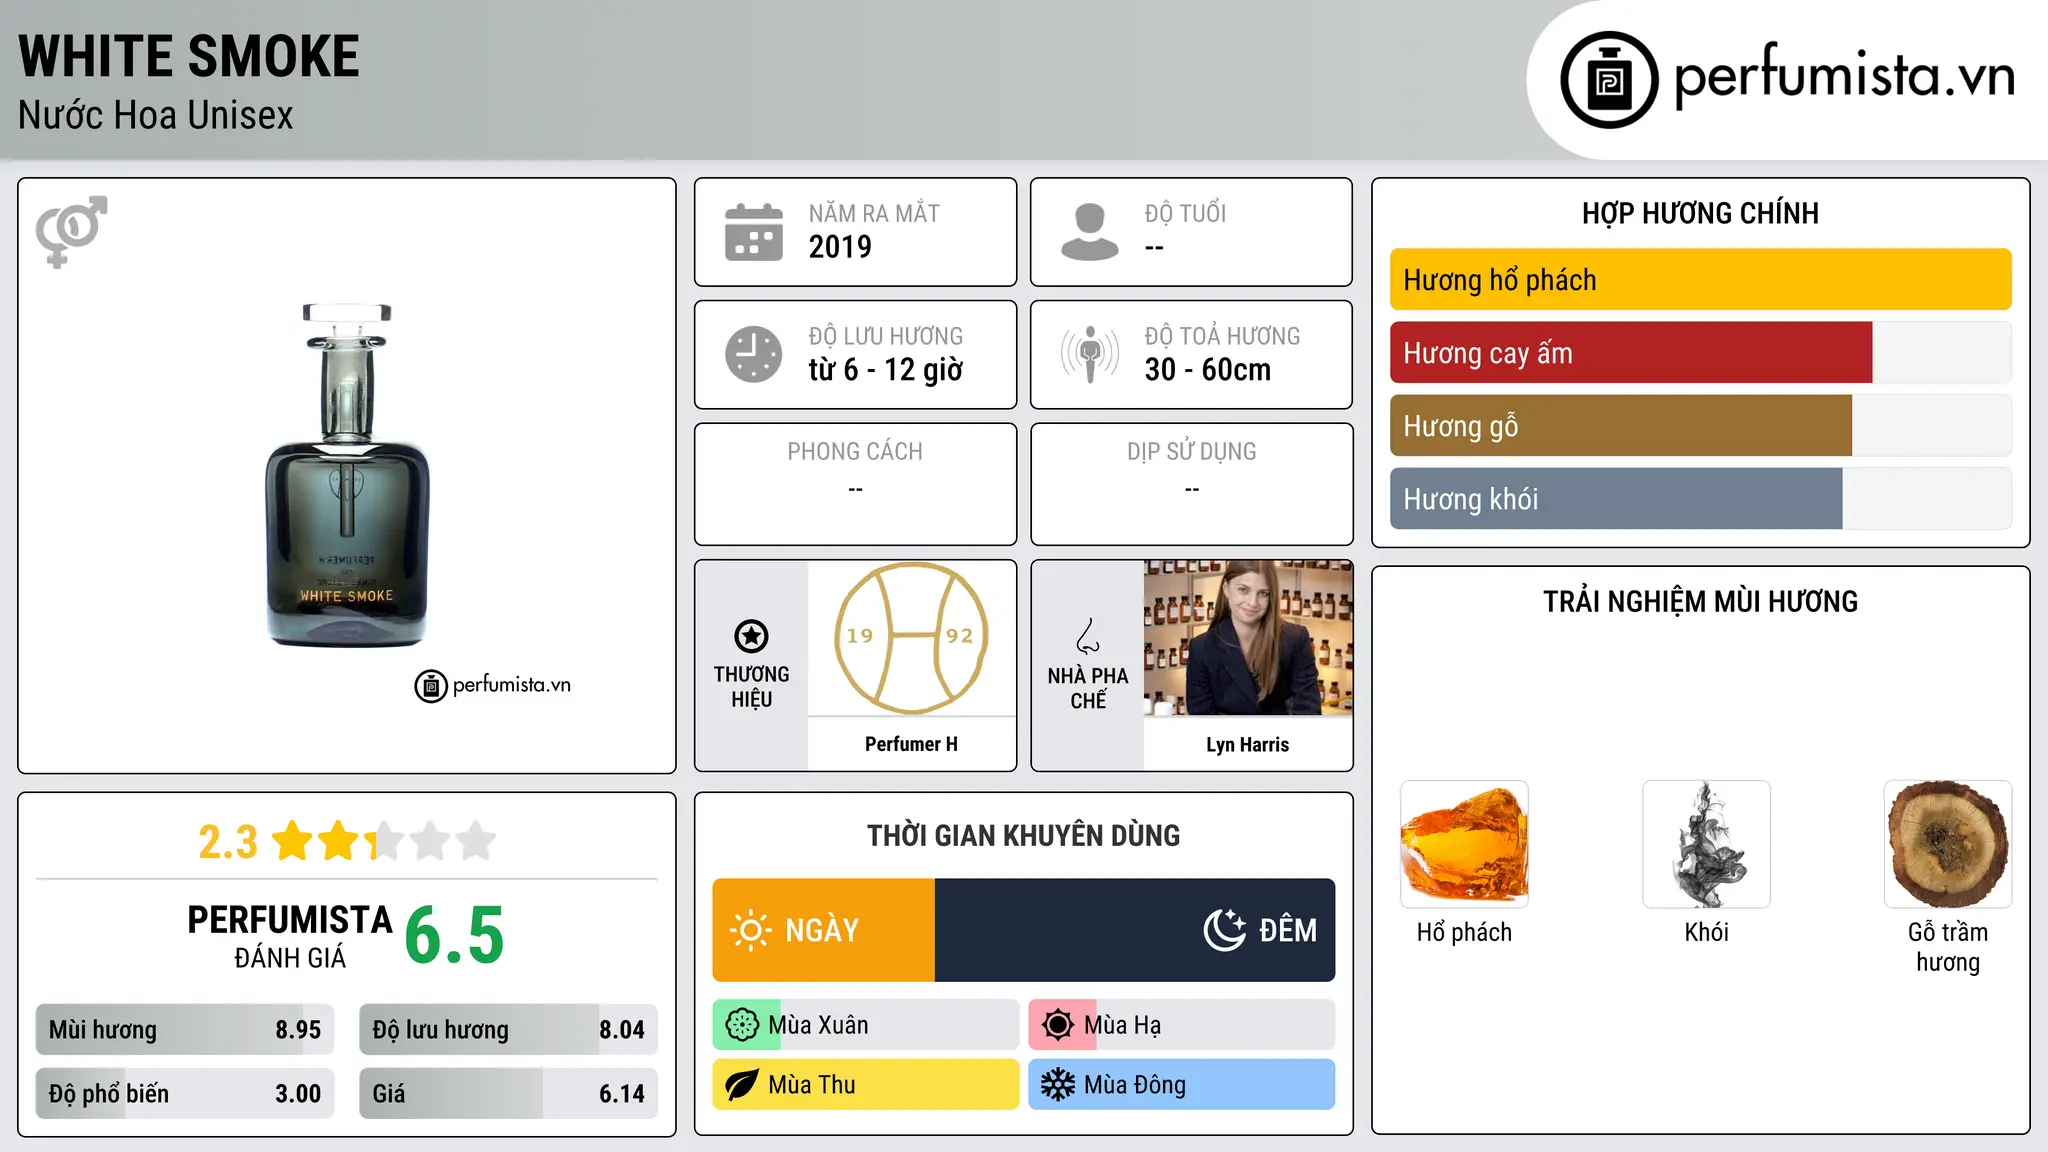
Task: Select the Khói smoke note image
Action: (1706, 844)
